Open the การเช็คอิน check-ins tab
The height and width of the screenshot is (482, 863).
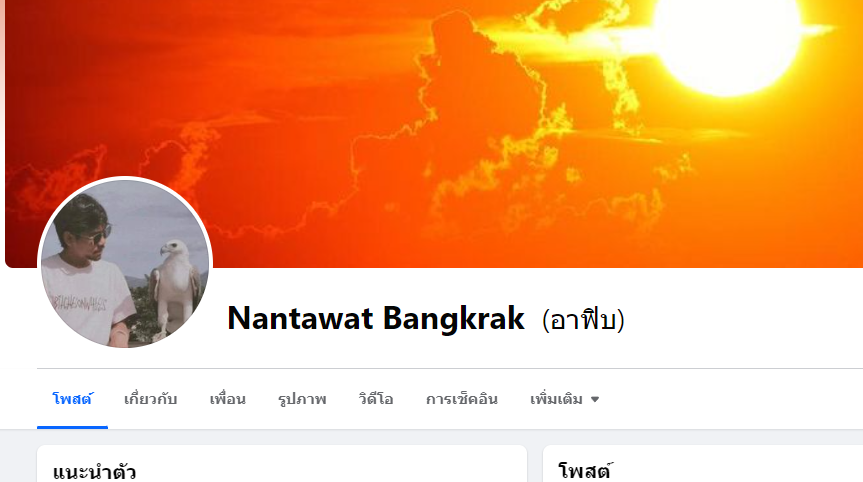462,399
